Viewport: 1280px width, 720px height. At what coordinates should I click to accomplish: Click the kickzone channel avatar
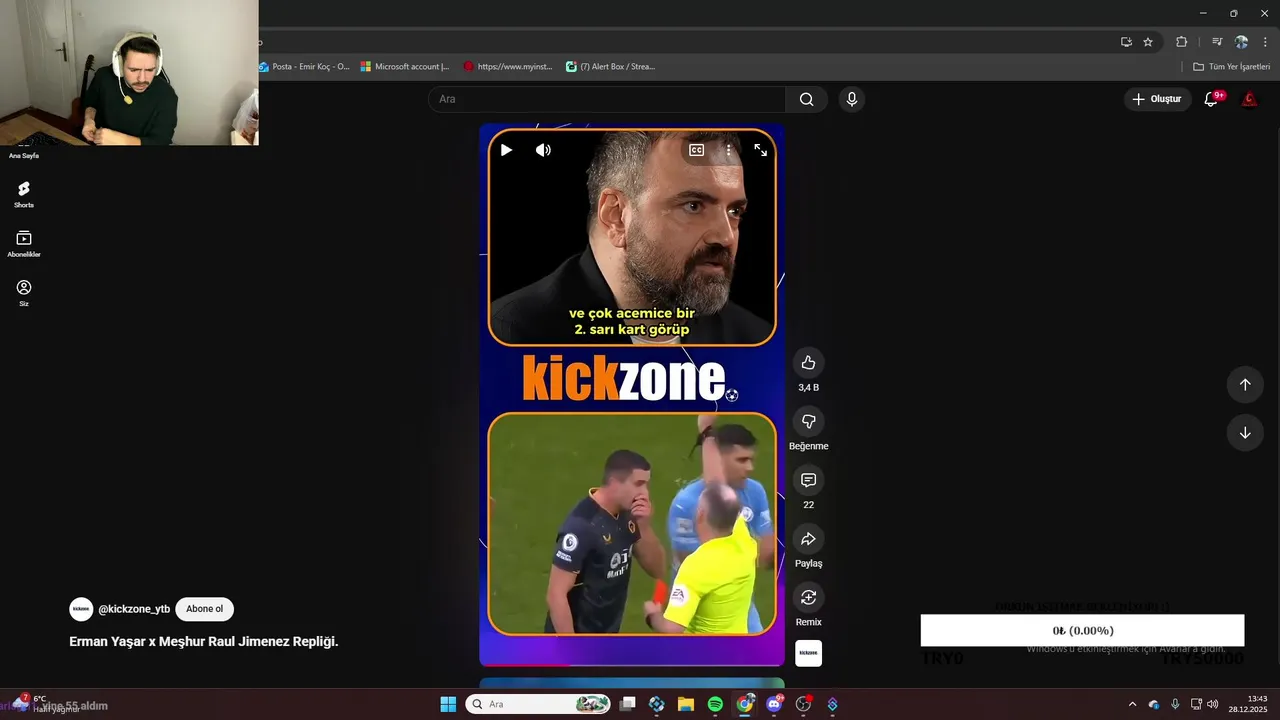tap(81, 609)
